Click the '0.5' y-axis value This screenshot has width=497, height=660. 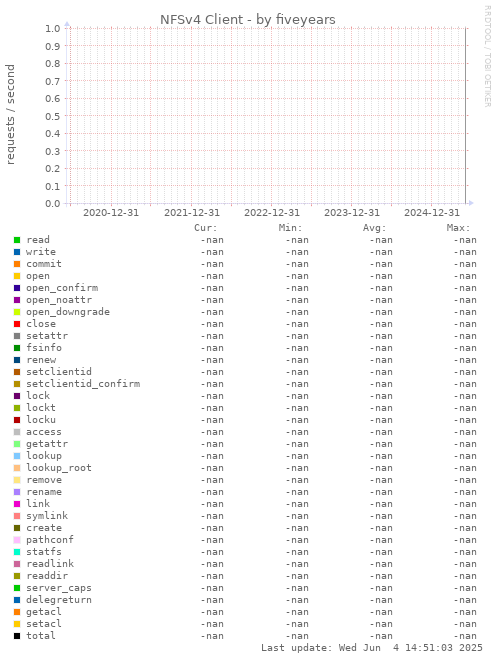(x=53, y=116)
